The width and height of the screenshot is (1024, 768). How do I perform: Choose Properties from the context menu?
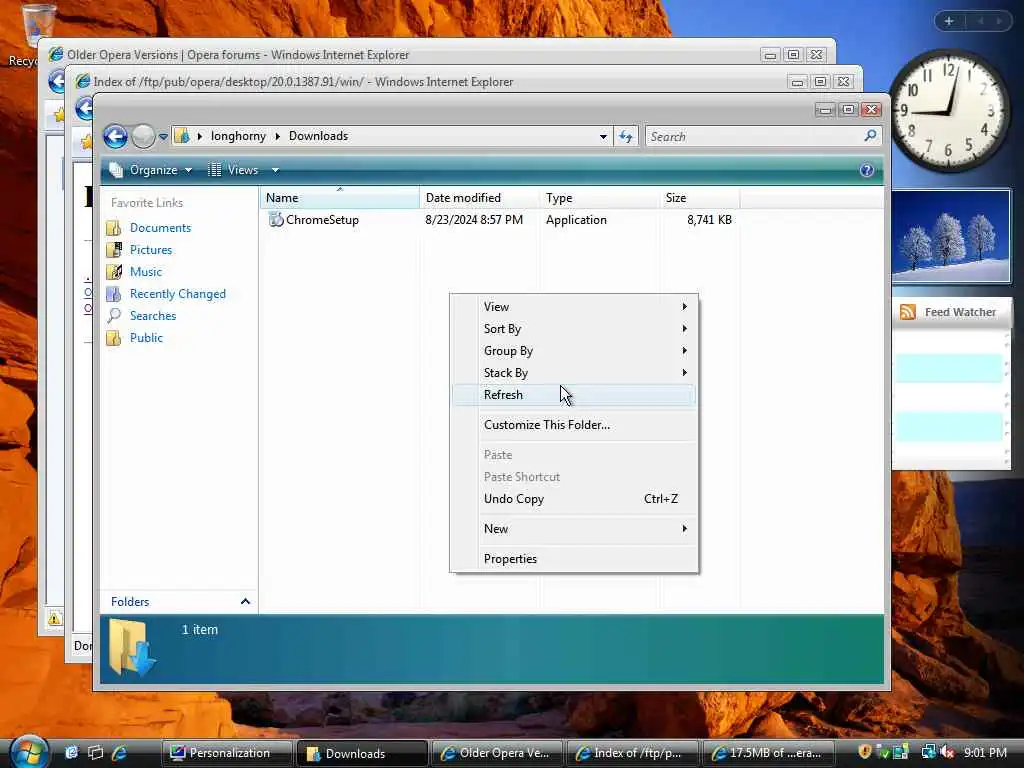coord(573,559)
